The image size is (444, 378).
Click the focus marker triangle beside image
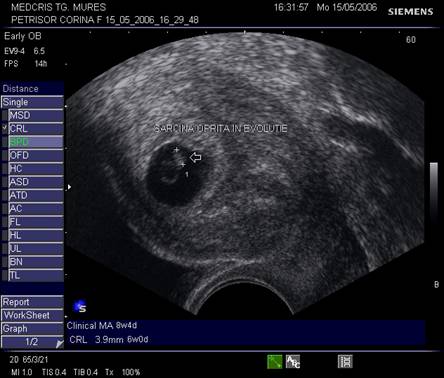(69, 187)
